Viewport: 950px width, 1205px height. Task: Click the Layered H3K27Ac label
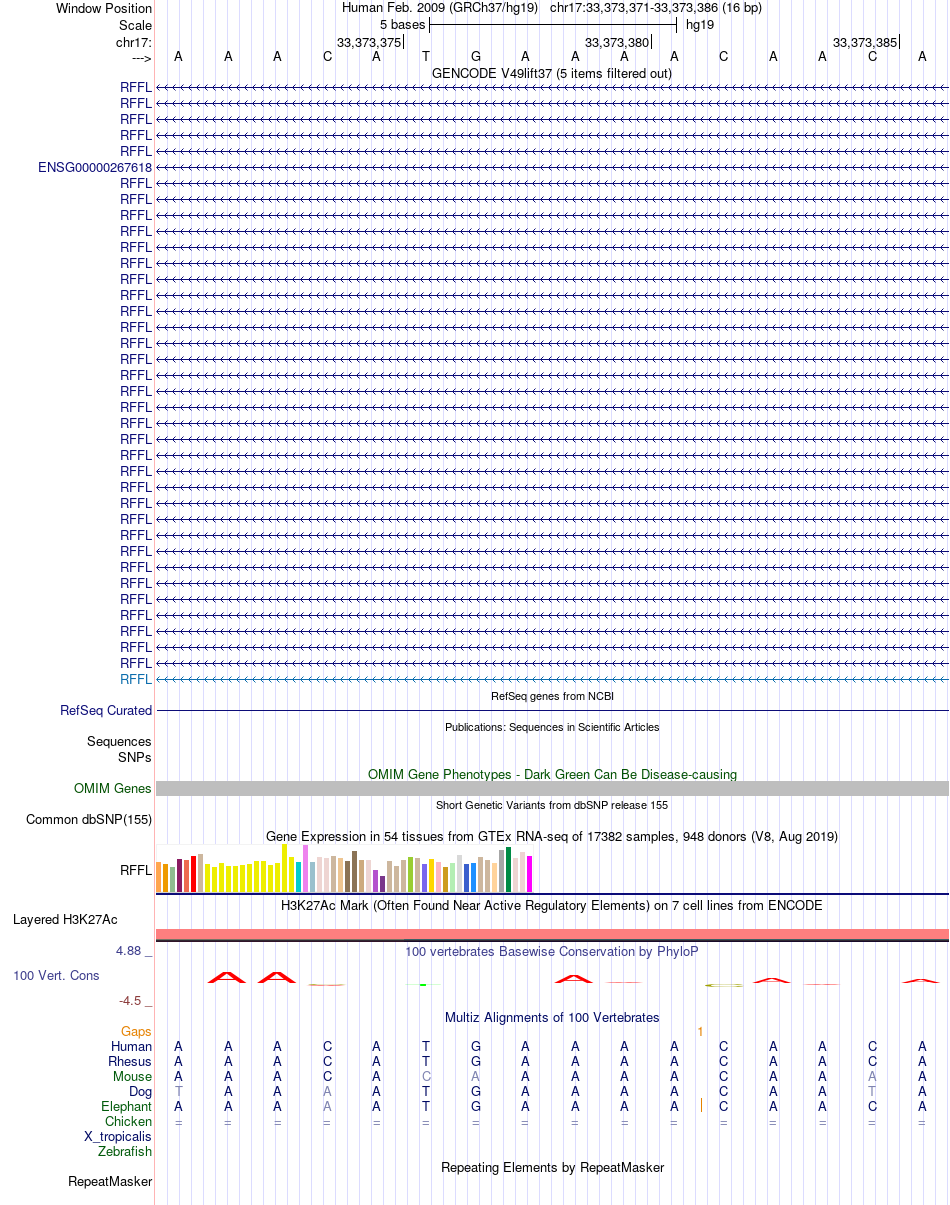point(65,919)
